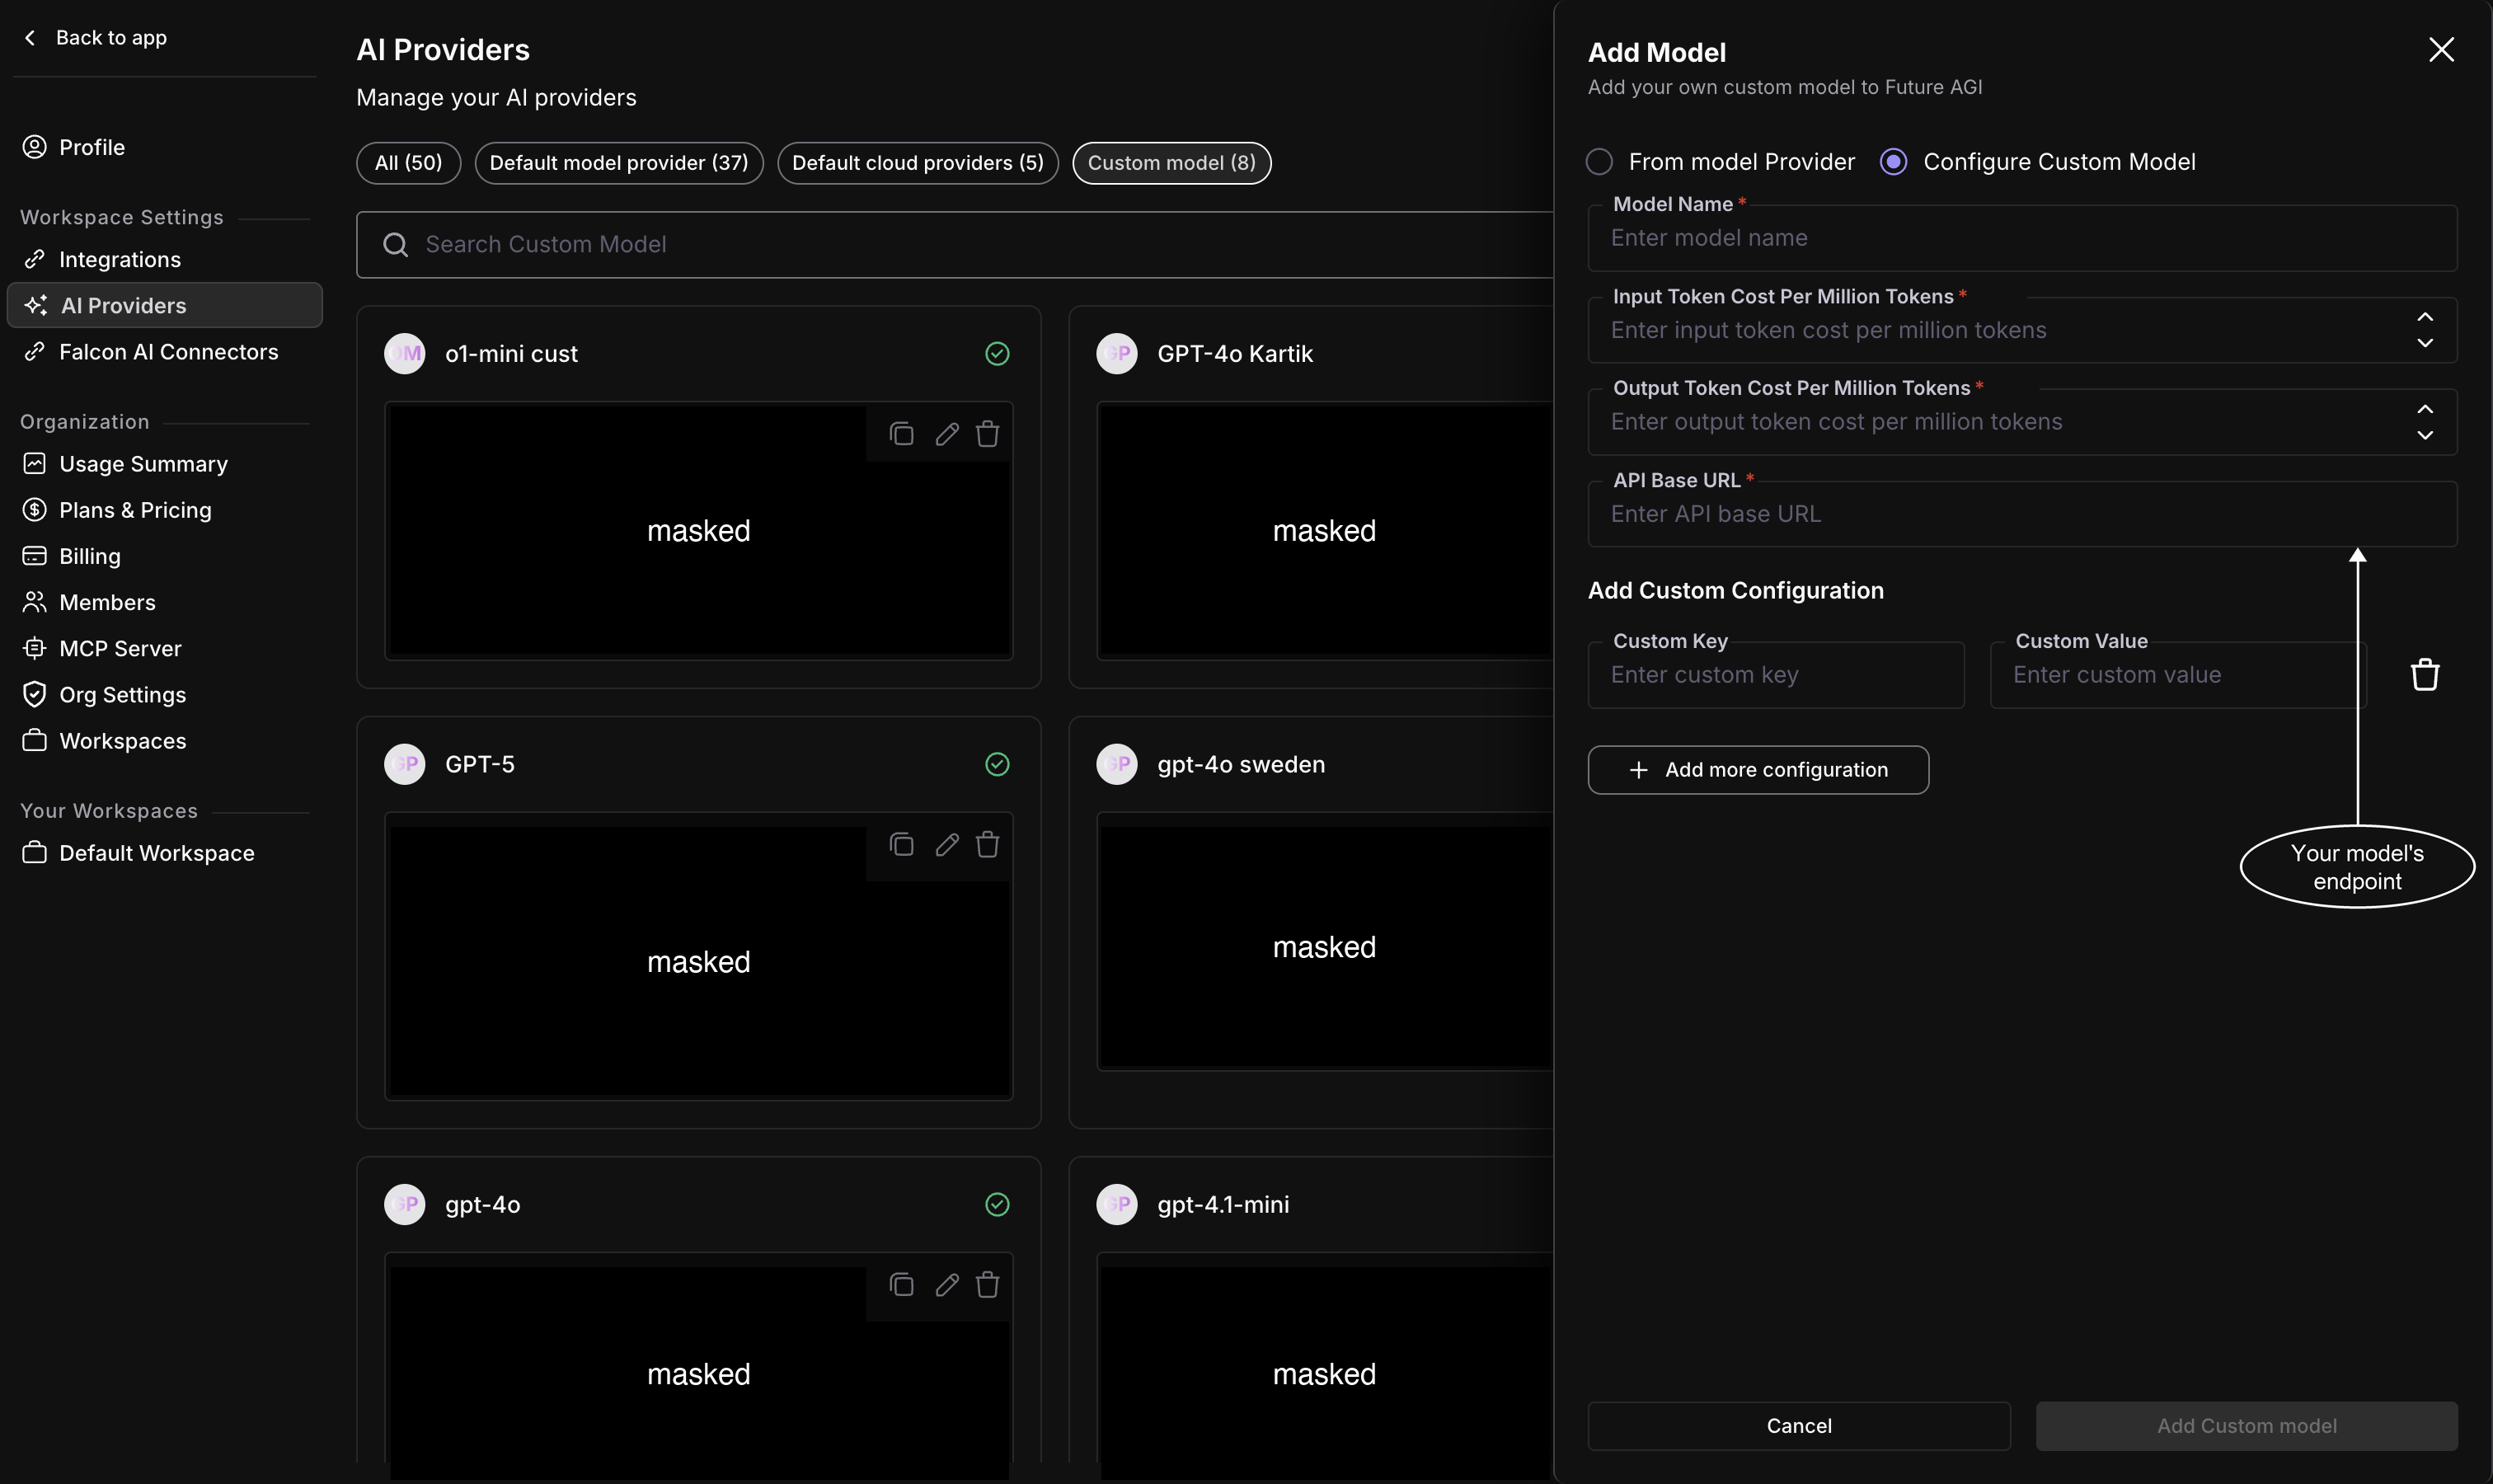This screenshot has width=2493, height=1484.
Task: Delete the o1-mini cust model
Action: click(987, 433)
